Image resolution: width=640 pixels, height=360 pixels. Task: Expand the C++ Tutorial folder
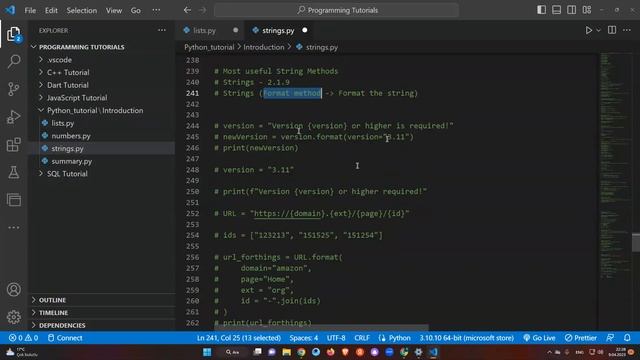click(x=101, y=72)
